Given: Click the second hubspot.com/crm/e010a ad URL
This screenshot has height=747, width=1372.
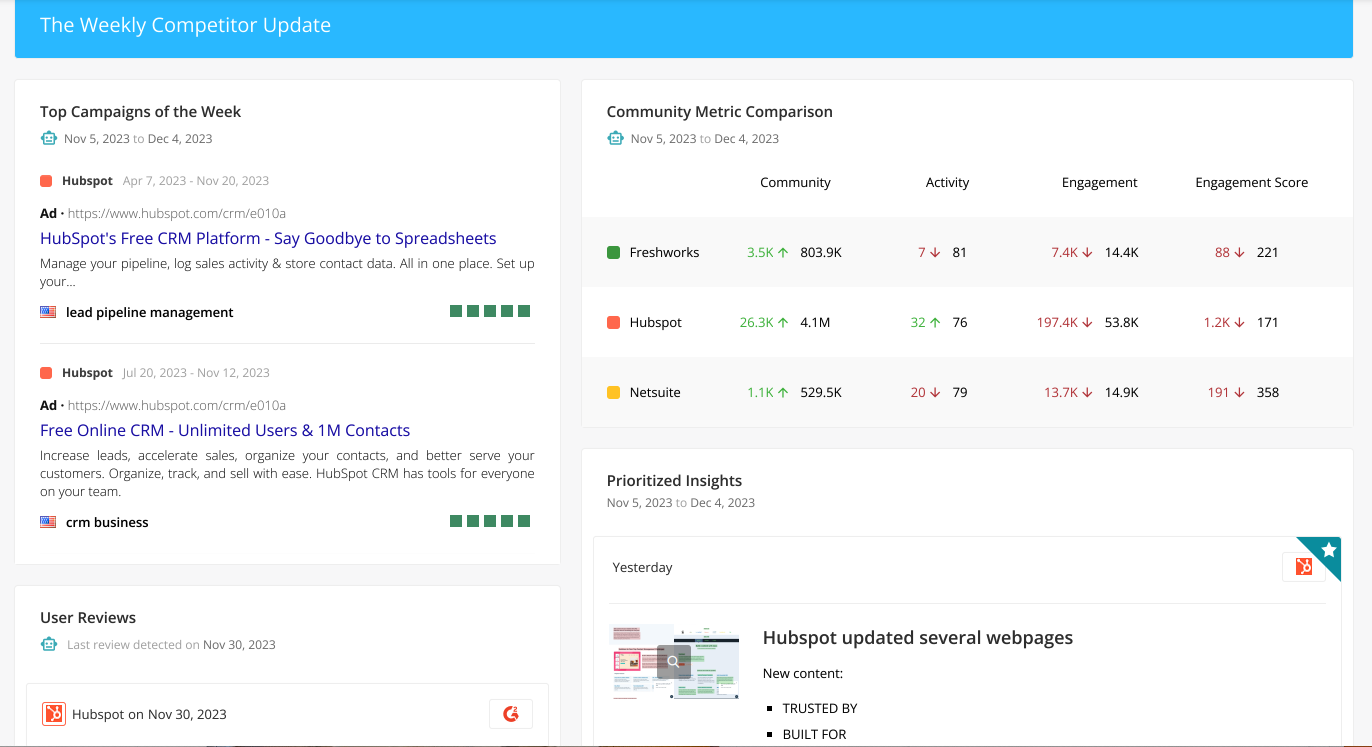Looking at the screenshot, I should tap(177, 405).
